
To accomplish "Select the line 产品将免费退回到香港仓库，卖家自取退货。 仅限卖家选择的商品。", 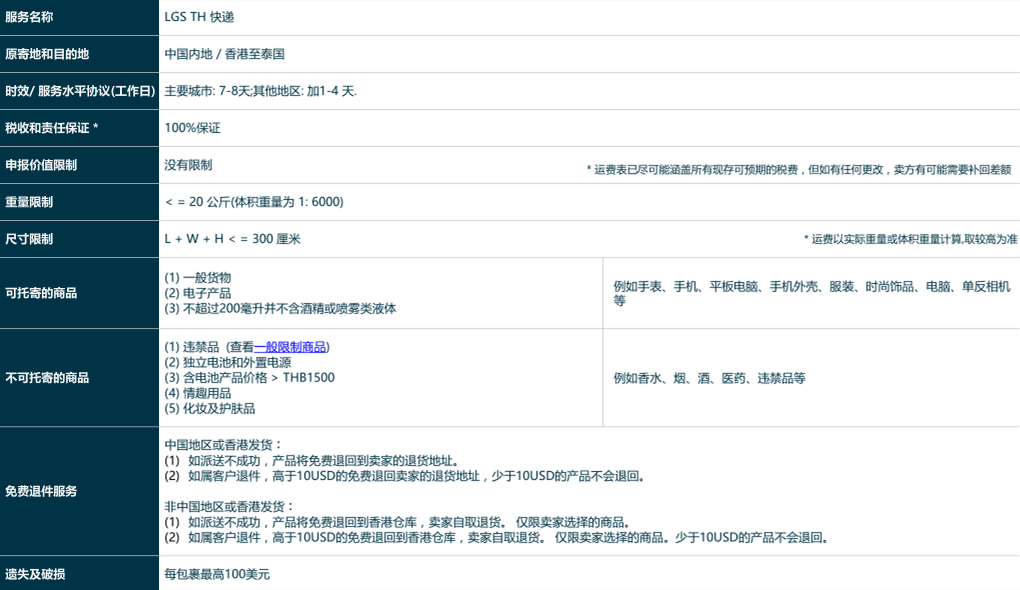I will click(398, 522).
